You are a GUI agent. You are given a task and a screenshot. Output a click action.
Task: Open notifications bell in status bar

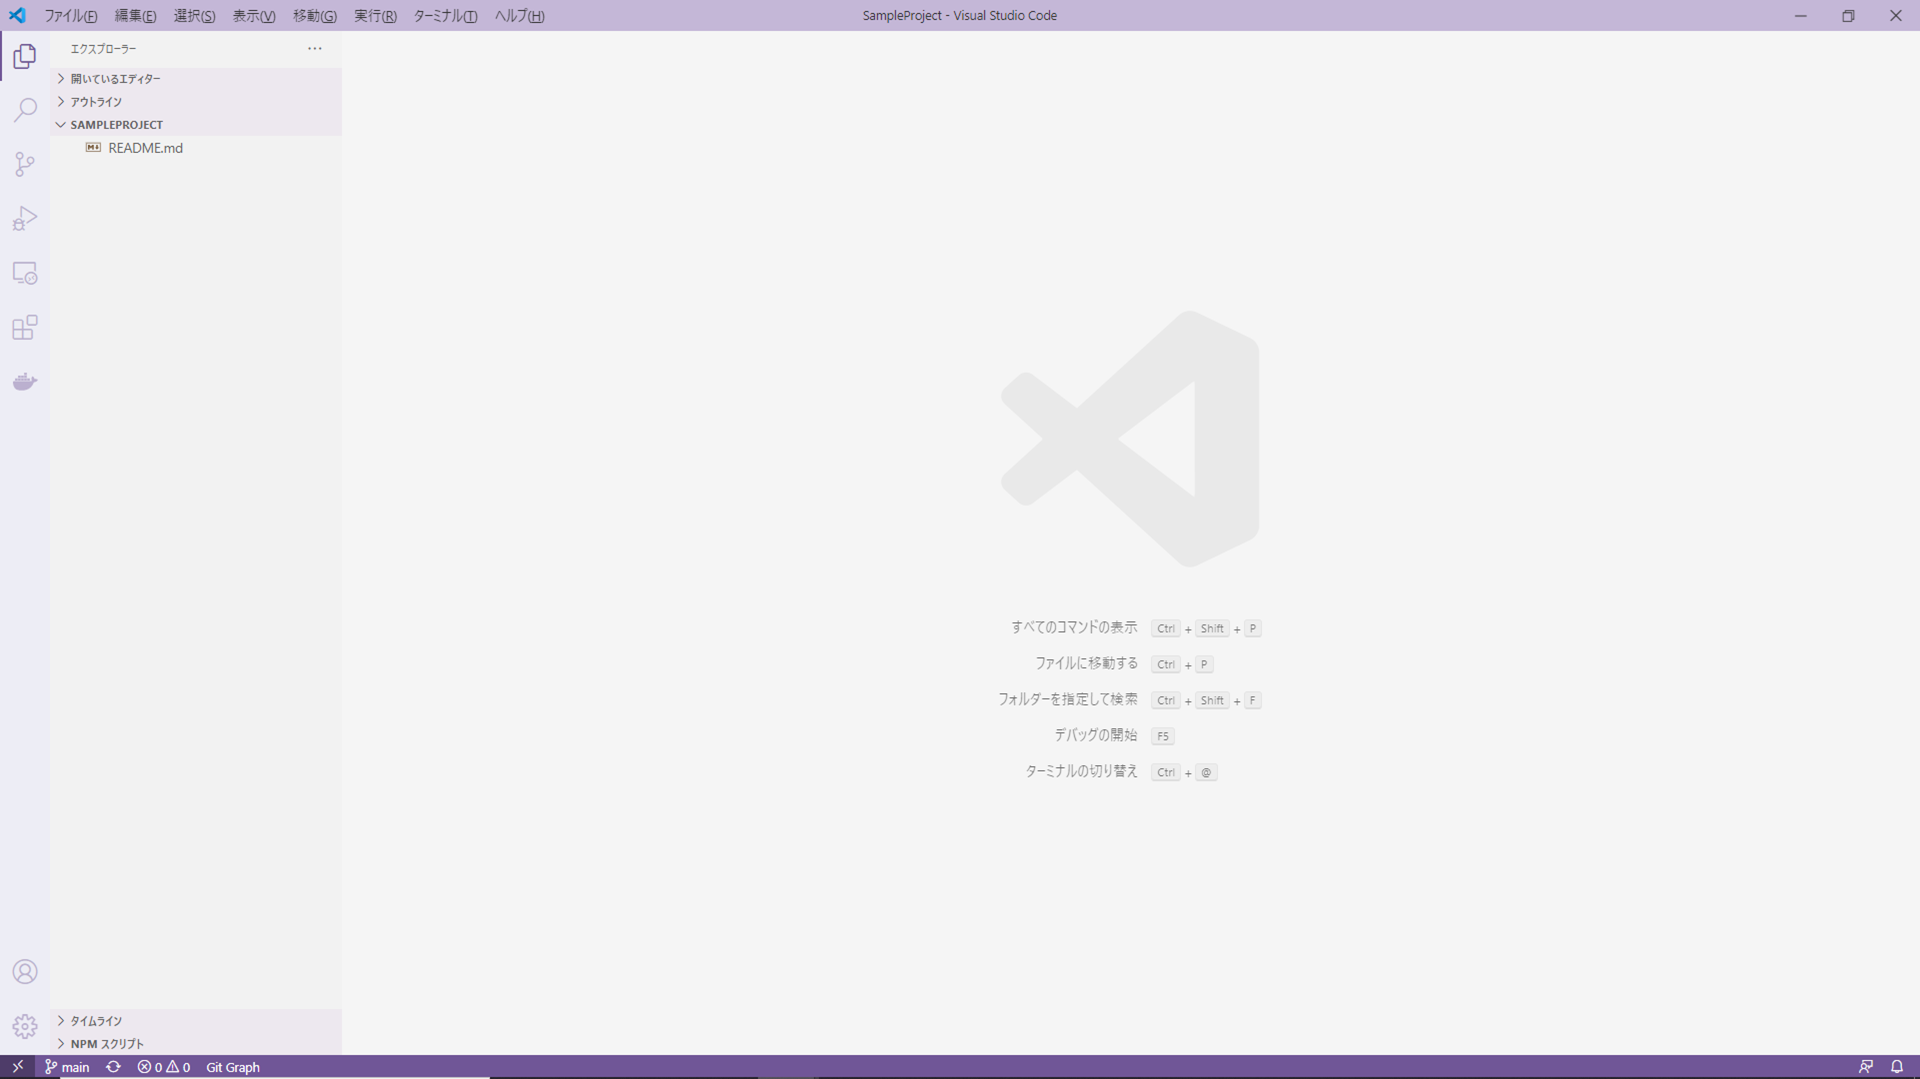tap(1897, 1067)
